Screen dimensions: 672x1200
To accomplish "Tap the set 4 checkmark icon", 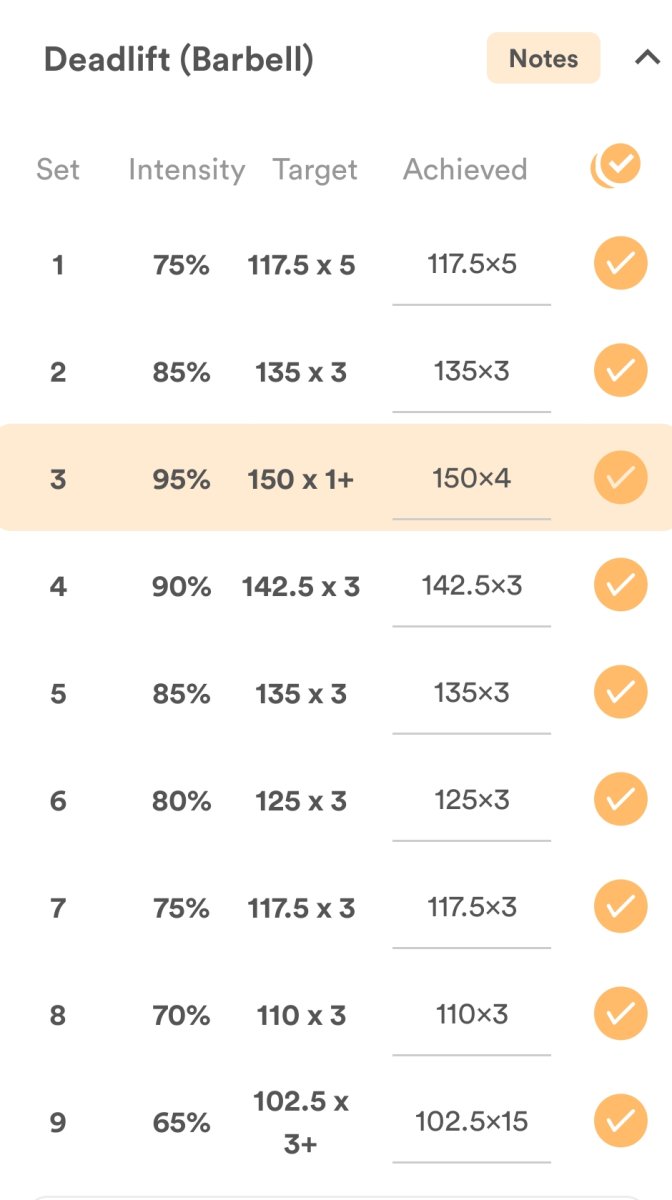I will pos(620,585).
